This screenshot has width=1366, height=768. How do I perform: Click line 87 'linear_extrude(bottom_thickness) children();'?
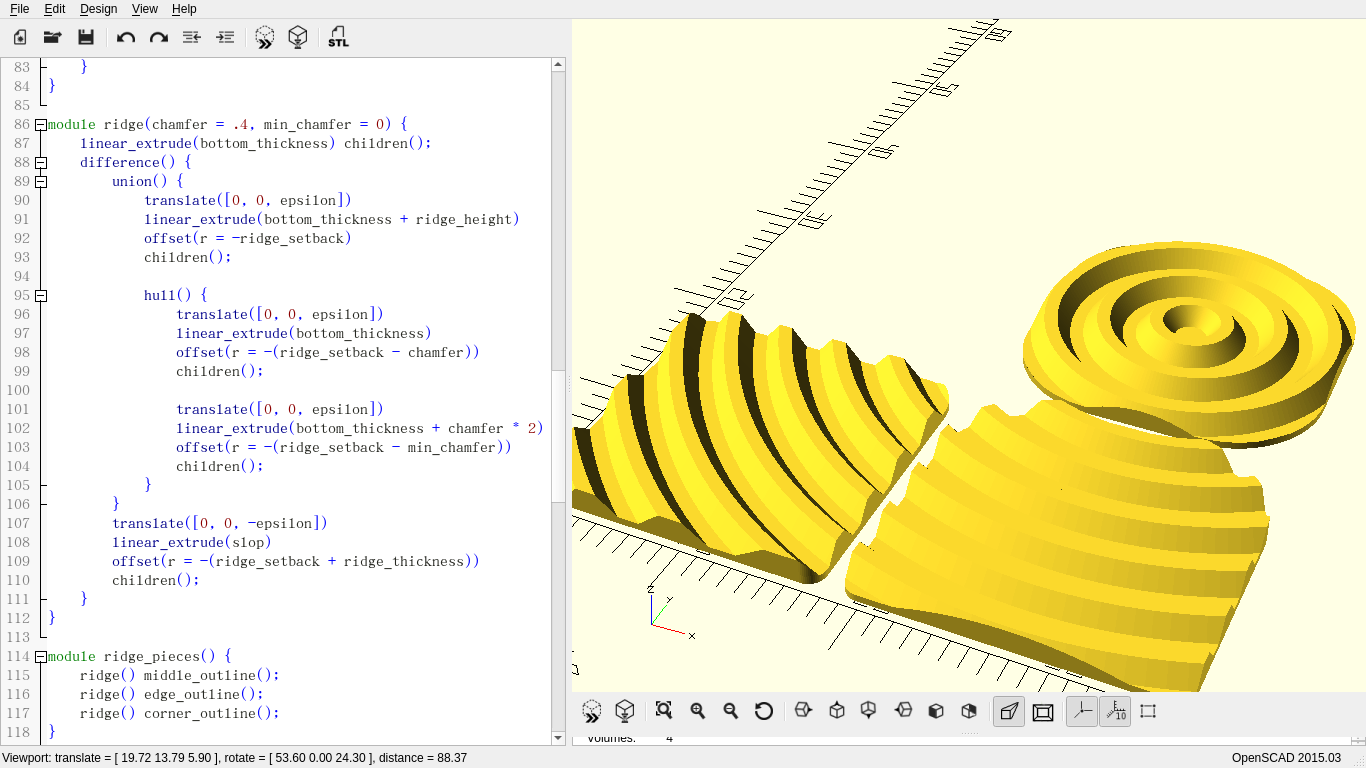click(x=256, y=144)
